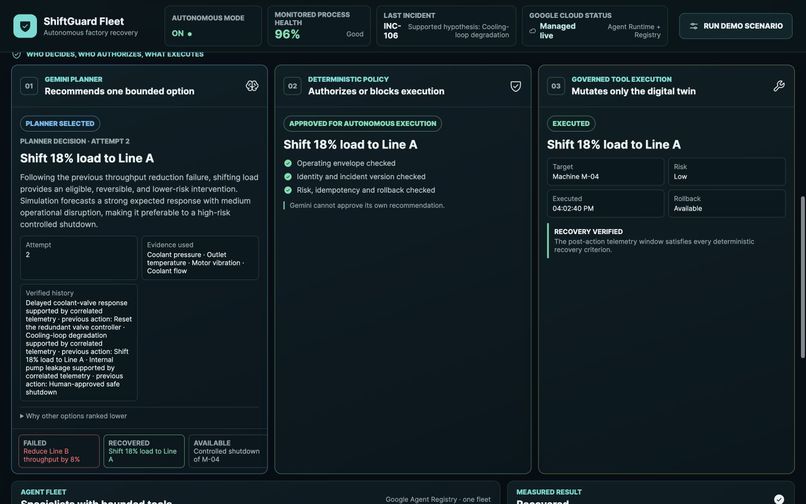Click the Risk Low field

pyautogui.click(x=727, y=172)
